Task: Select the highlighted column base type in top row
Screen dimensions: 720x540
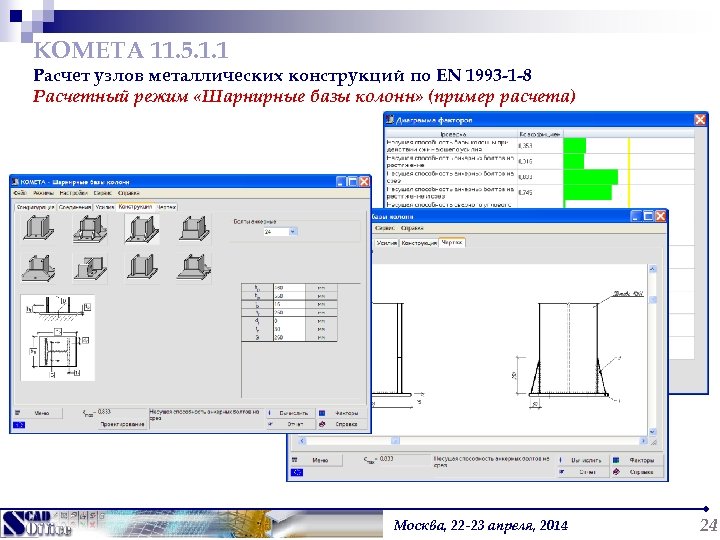Action: coord(142,229)
